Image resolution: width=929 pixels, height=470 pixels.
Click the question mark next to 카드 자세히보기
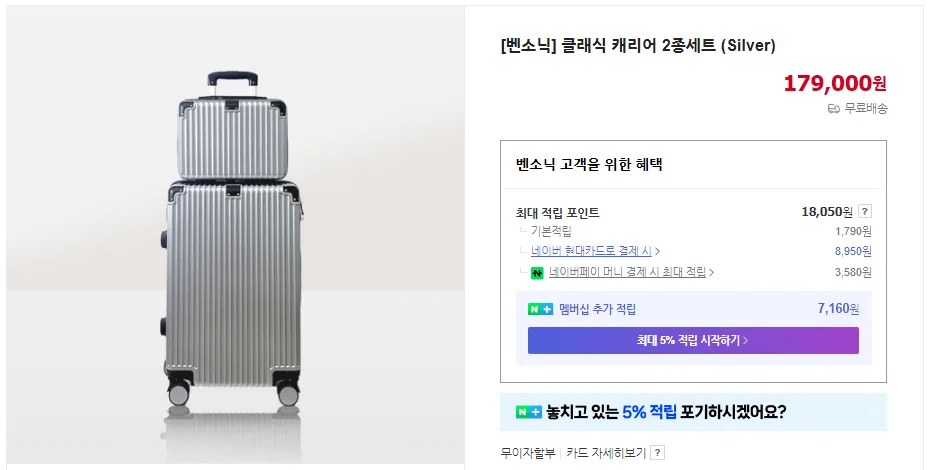pos(657,453)
